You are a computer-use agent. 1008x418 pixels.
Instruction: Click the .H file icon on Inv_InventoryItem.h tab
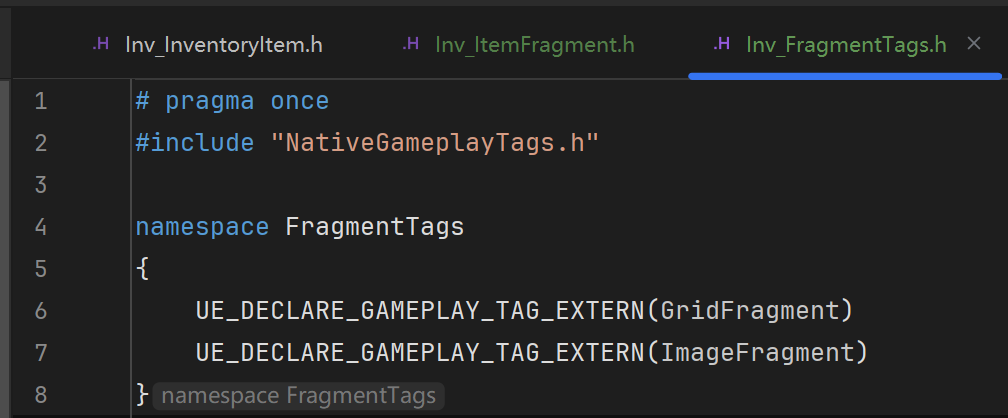[101, 44]
